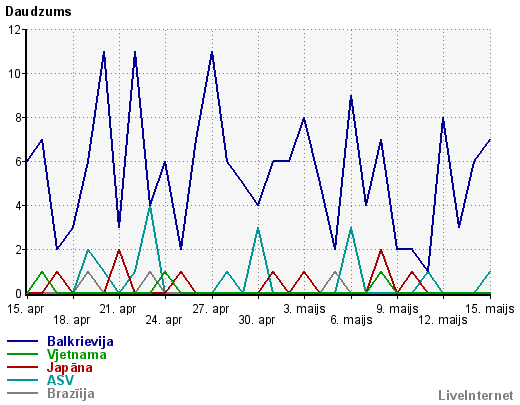Click the y-axis value 12
Screen dimensions: 520x405
coord(15,30)
